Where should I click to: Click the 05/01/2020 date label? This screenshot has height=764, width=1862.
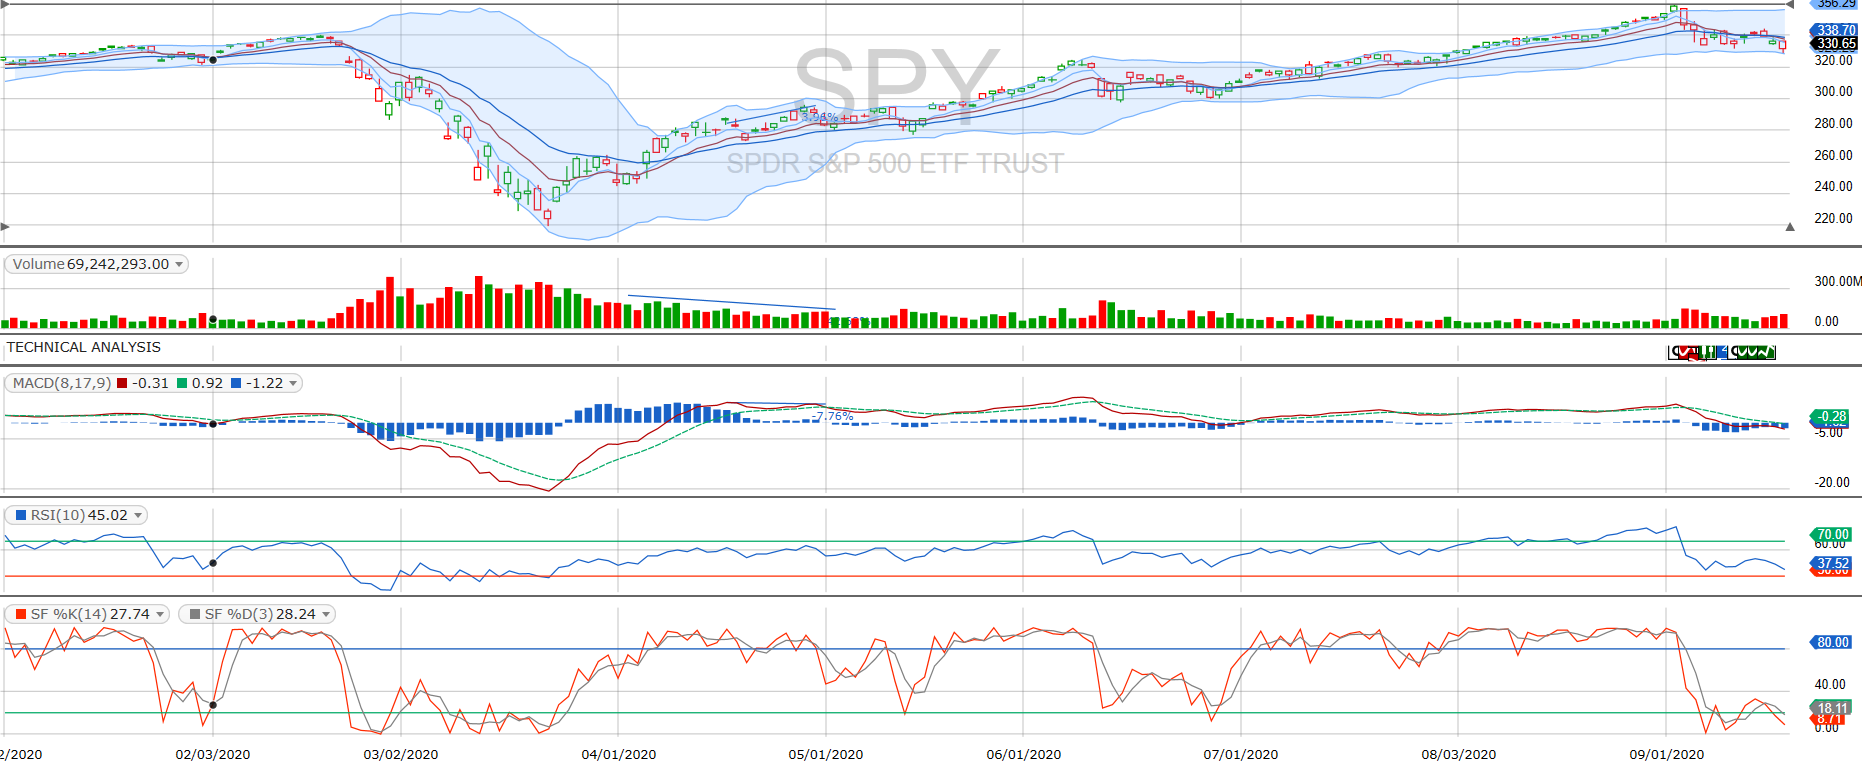[826, 754]
